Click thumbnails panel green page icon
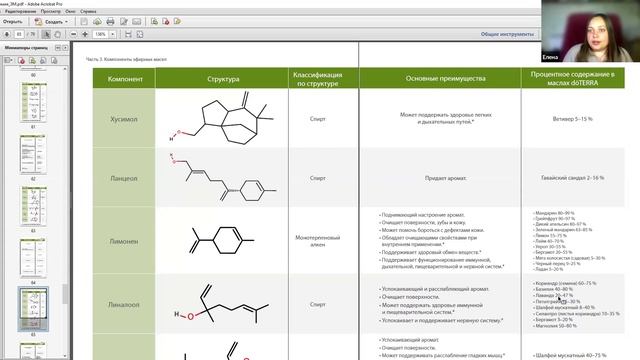The width and height of the screenshot is (640, 360). 32,60
